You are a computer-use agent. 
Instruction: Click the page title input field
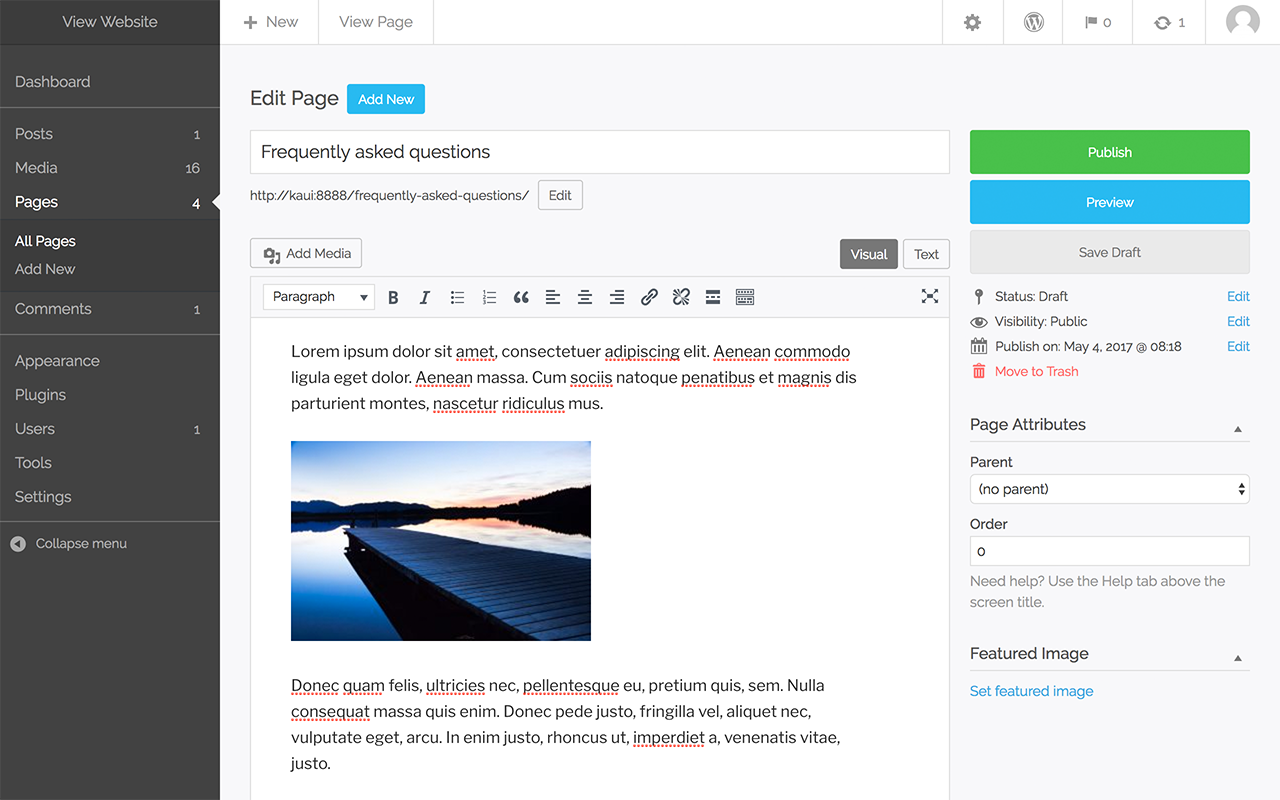(599, 152)
